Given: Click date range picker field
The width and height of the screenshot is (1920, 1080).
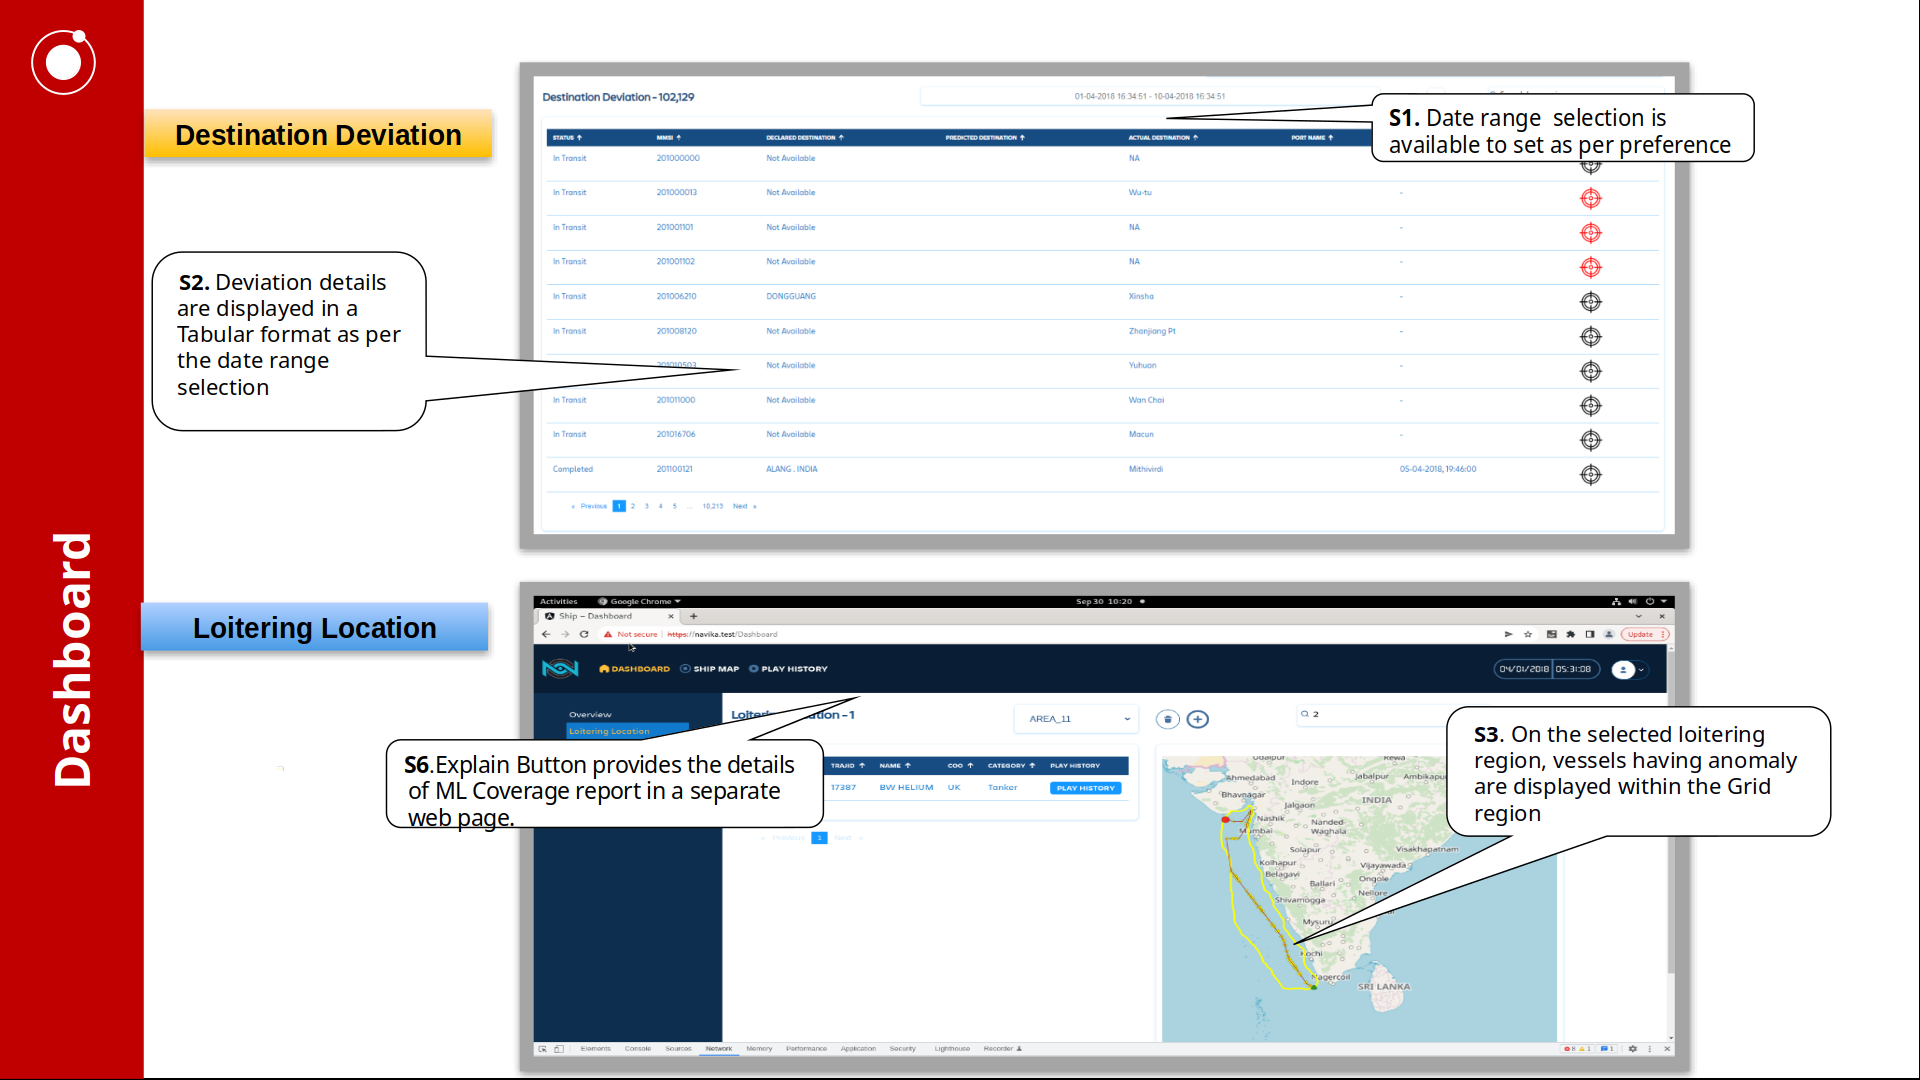Looking at the screenshot, I should pyautogui.click(x=1149, y=97).
